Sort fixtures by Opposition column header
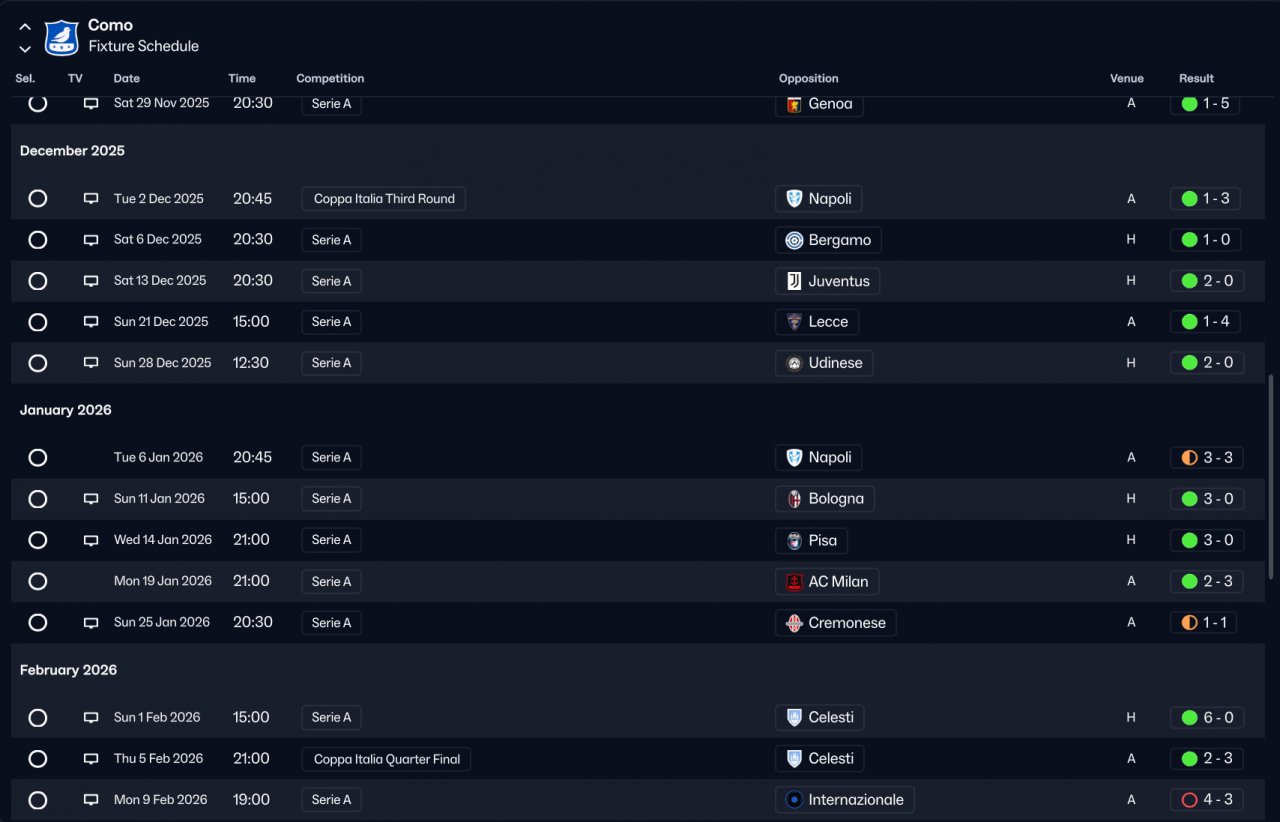Screen dimensions: 1280x822 click(x=808, y=78)
